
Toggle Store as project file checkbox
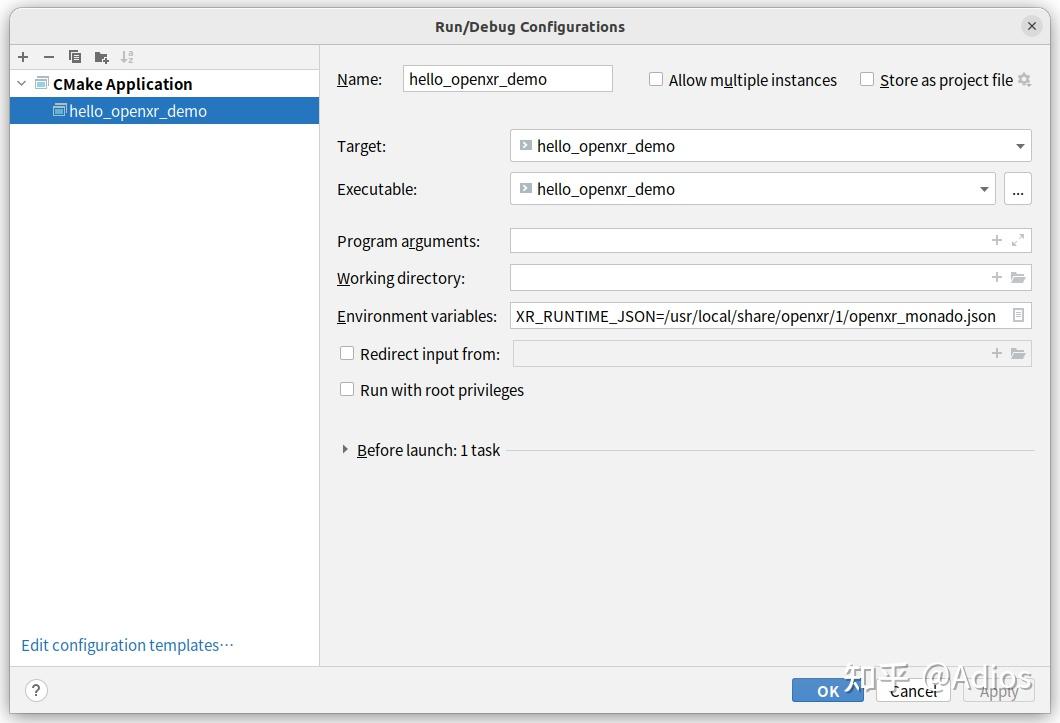tap(867, 80)
